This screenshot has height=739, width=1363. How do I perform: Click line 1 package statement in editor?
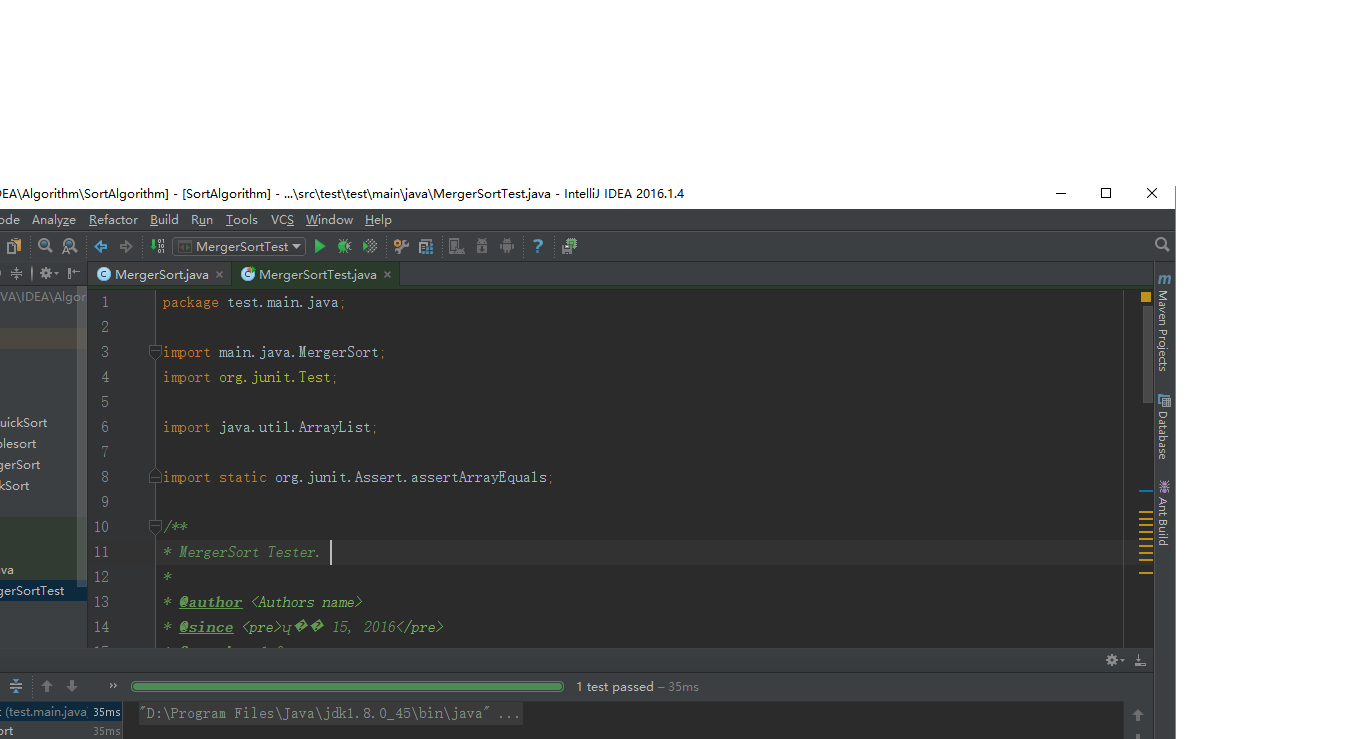254,302
